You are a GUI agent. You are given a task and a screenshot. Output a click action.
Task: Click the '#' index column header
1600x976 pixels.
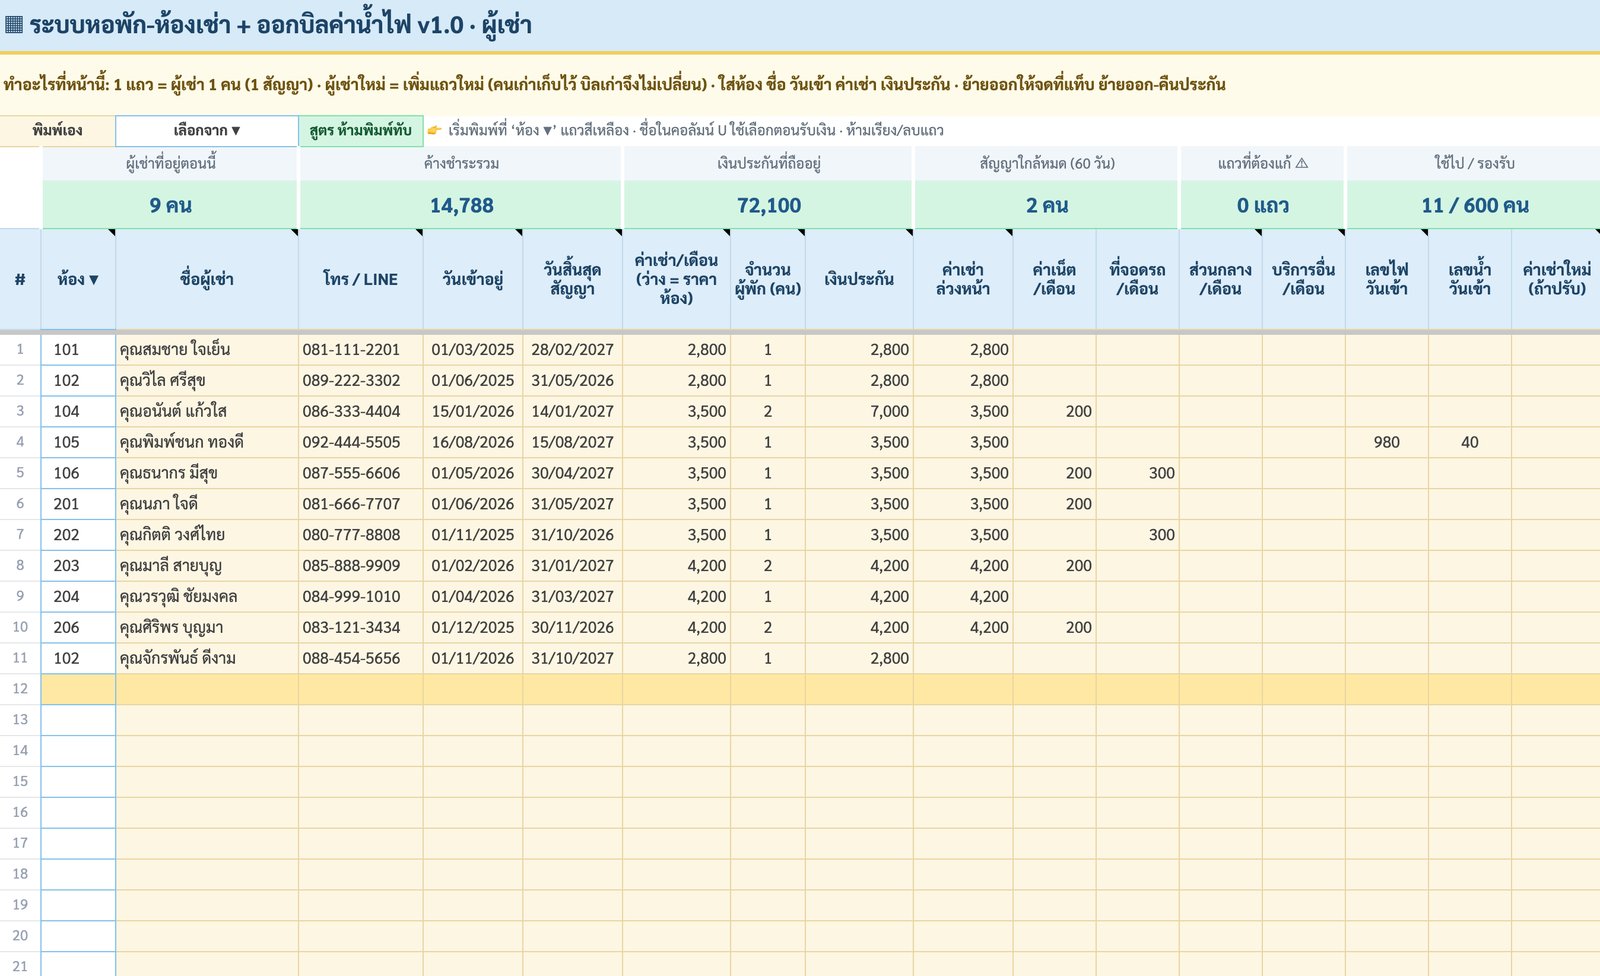[20, 279]
